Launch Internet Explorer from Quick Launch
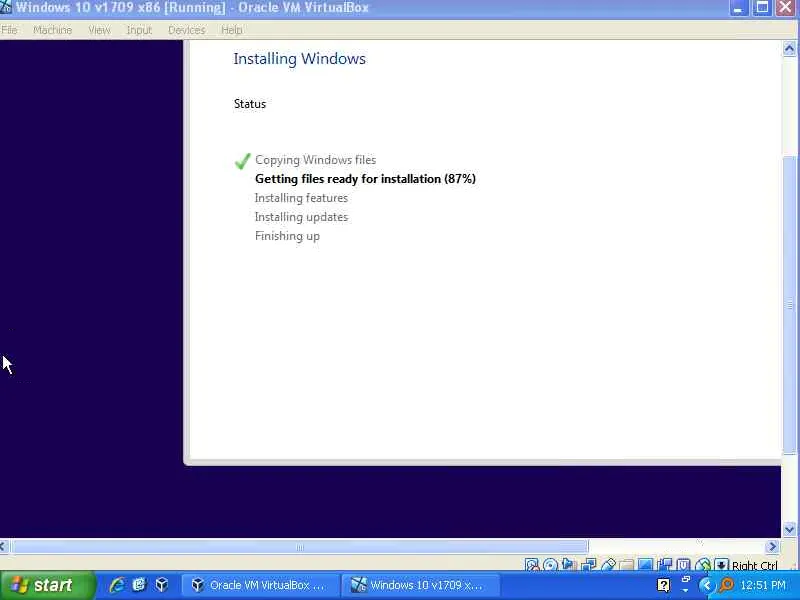The height and width of the screenshot is (600, 800). tap(117, 585)
